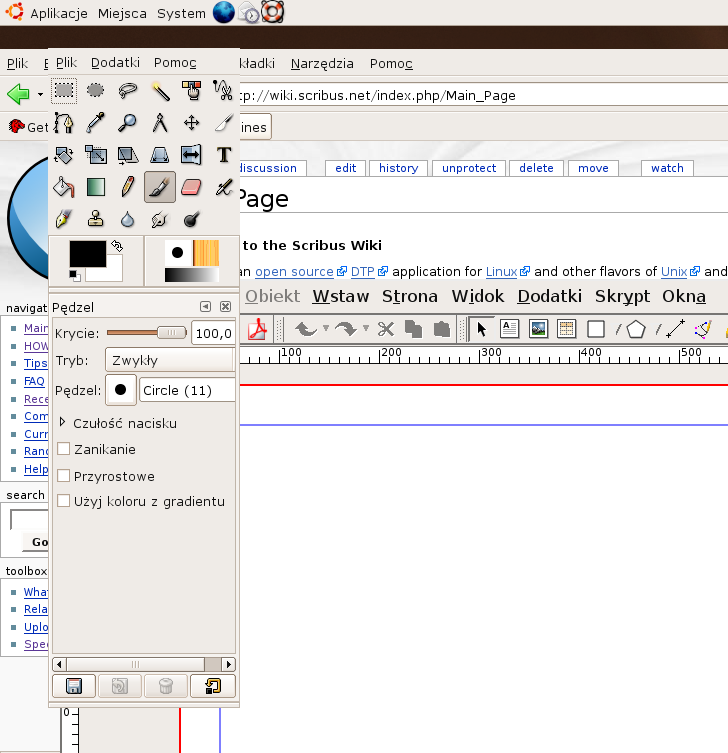Check Użyj koloru z gradientu option
Image resolution: width=728 pixels, height=753 pixels.
click(x=64, y=501)
